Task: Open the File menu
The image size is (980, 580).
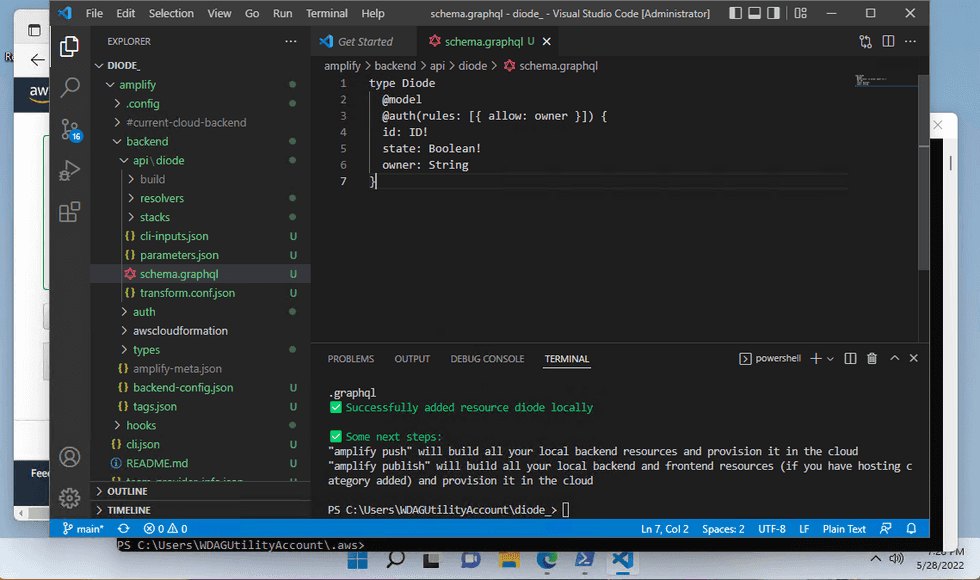Action: pos(94,13)
